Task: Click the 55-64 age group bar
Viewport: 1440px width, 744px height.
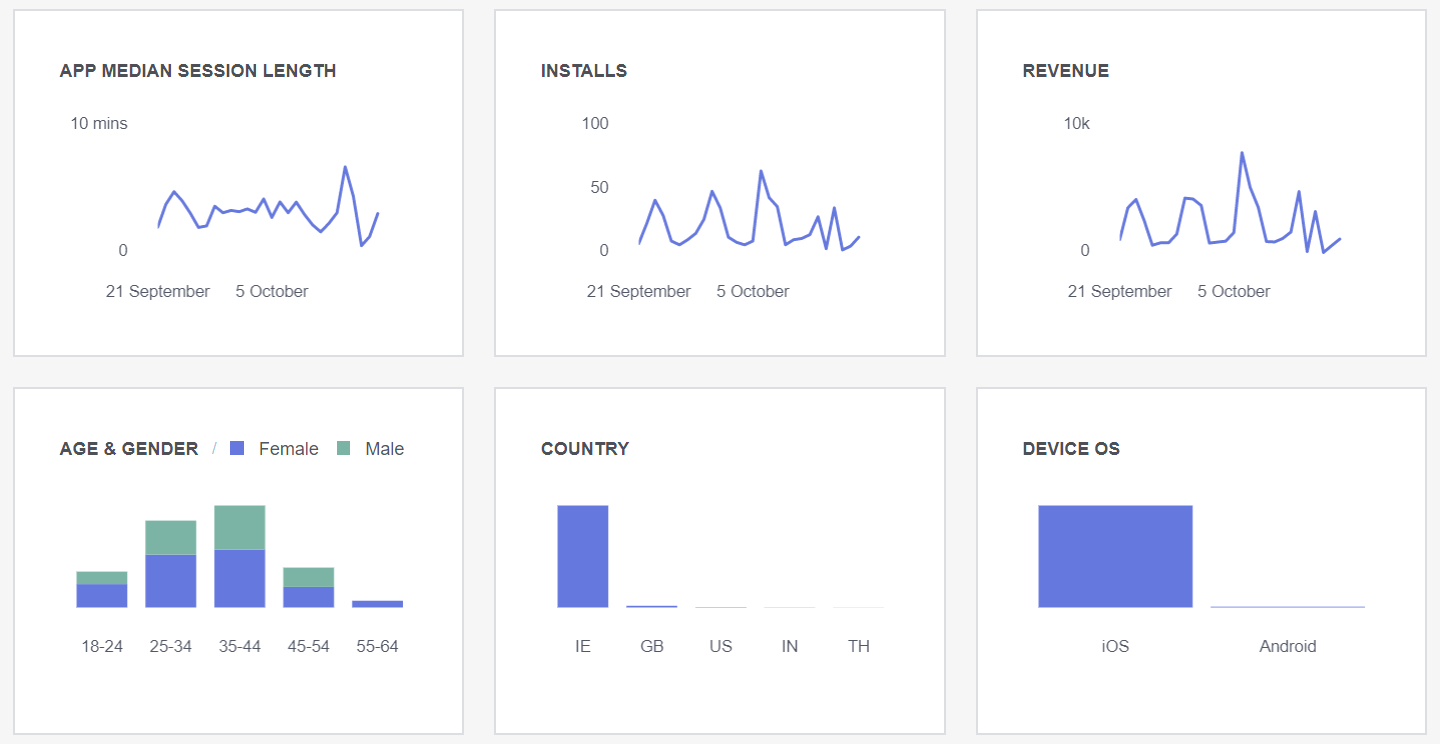Action: [378, 604]
